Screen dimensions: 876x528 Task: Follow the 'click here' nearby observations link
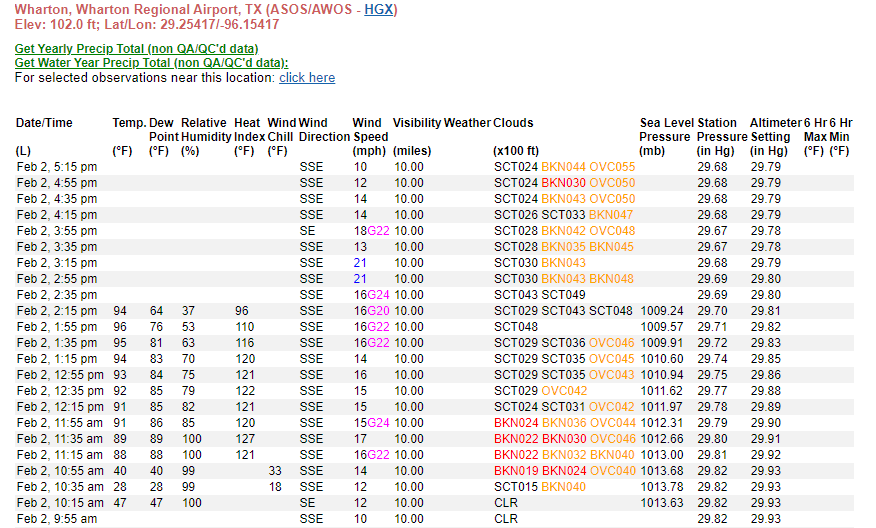tap(307, 77)
